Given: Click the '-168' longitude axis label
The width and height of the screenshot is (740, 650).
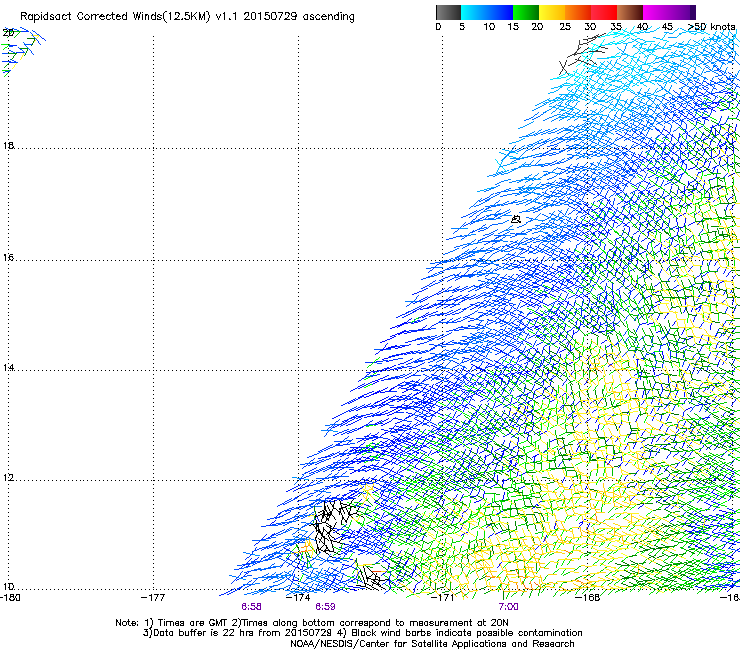Looking at the screenshot, I should point(588,598).
